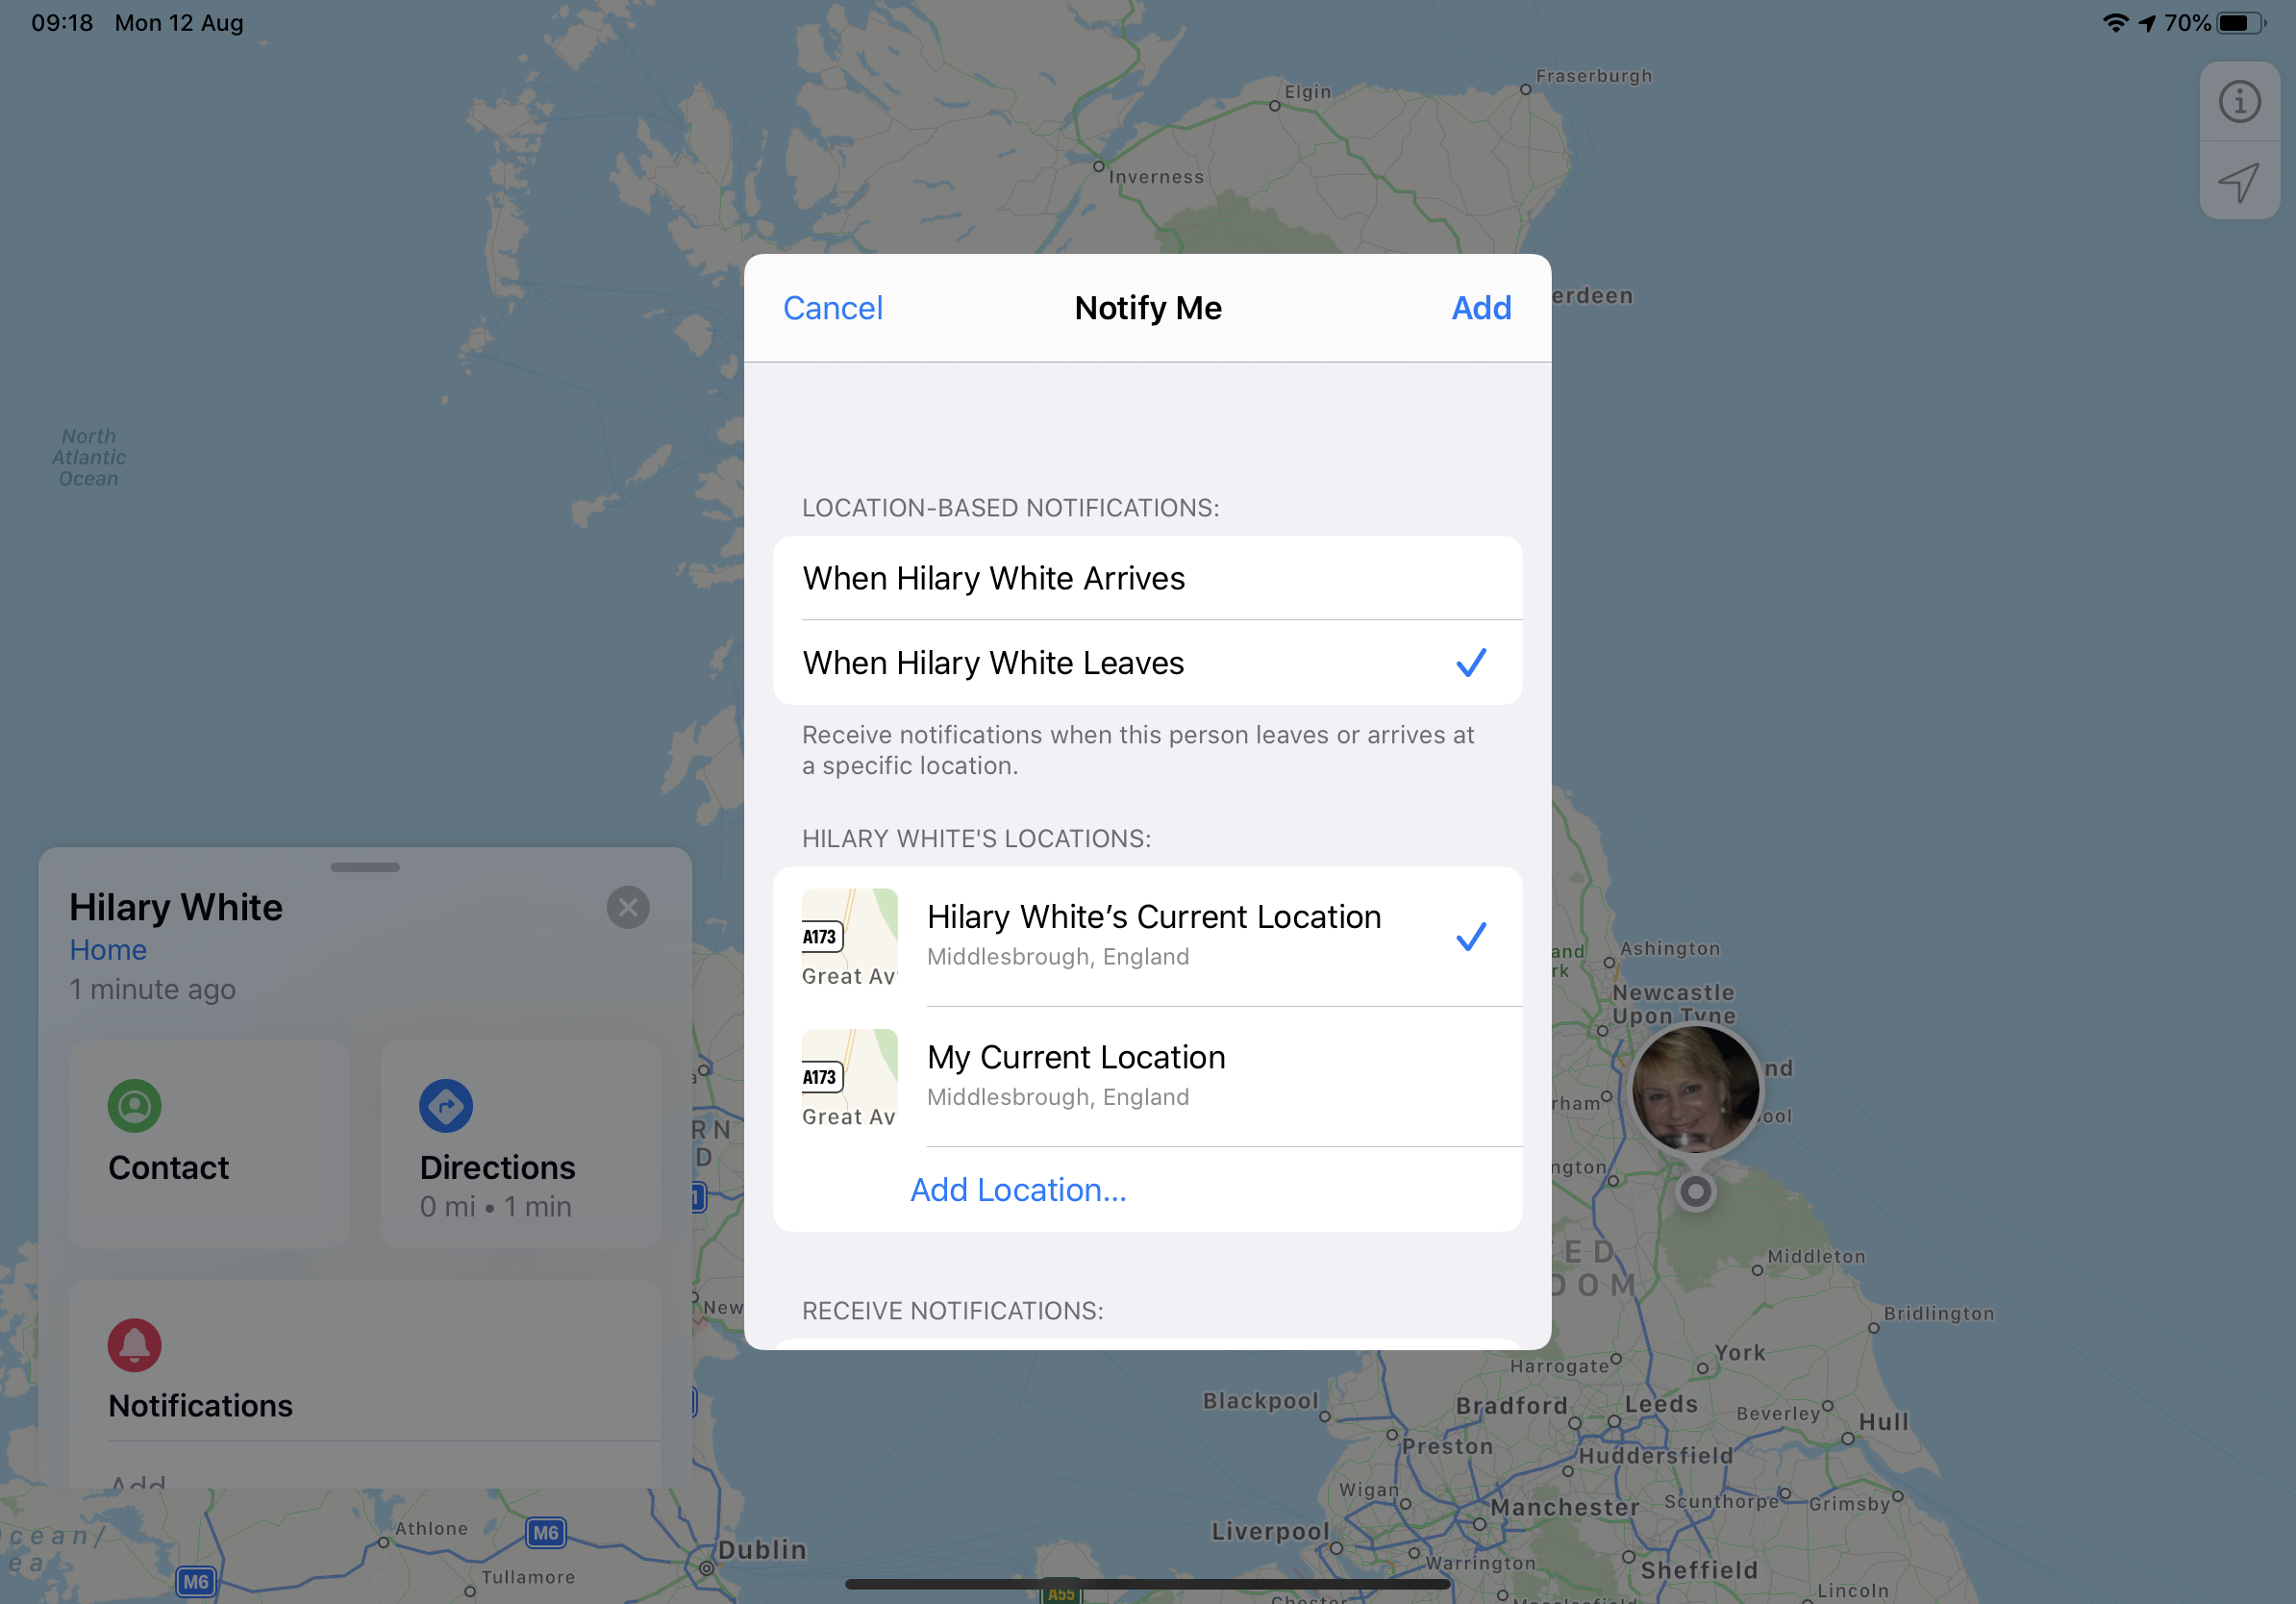
Task: Tap the home indicator bar at bottom
Action: click(x=1147, y=1583)
